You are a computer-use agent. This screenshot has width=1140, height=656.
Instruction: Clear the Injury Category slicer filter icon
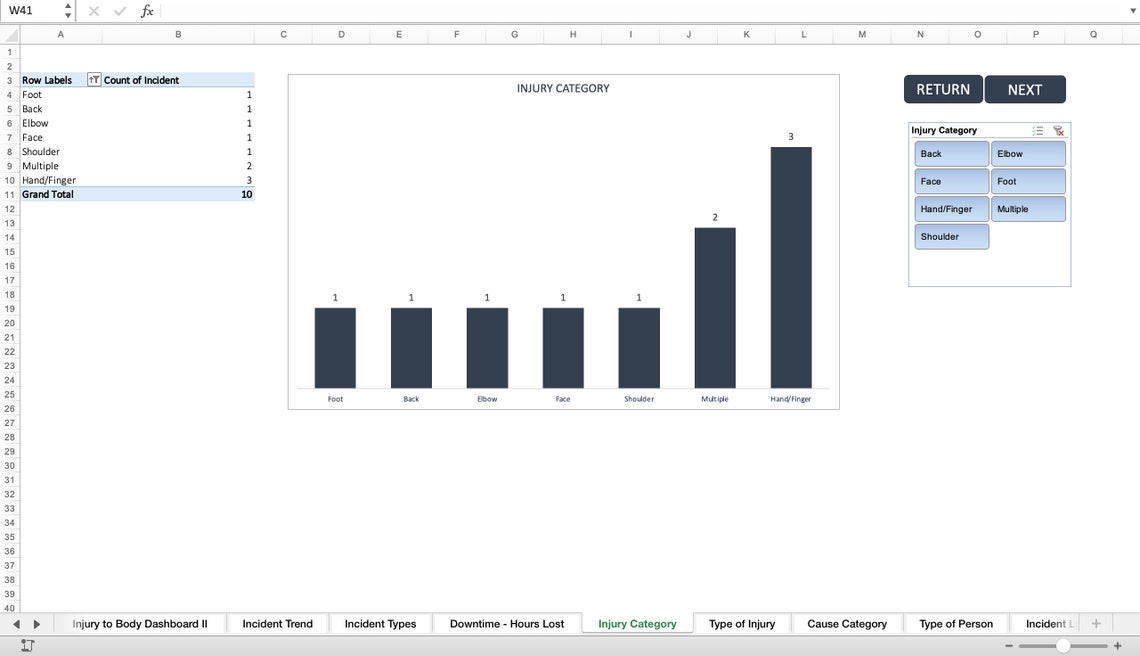click(x=1058, y=130)
